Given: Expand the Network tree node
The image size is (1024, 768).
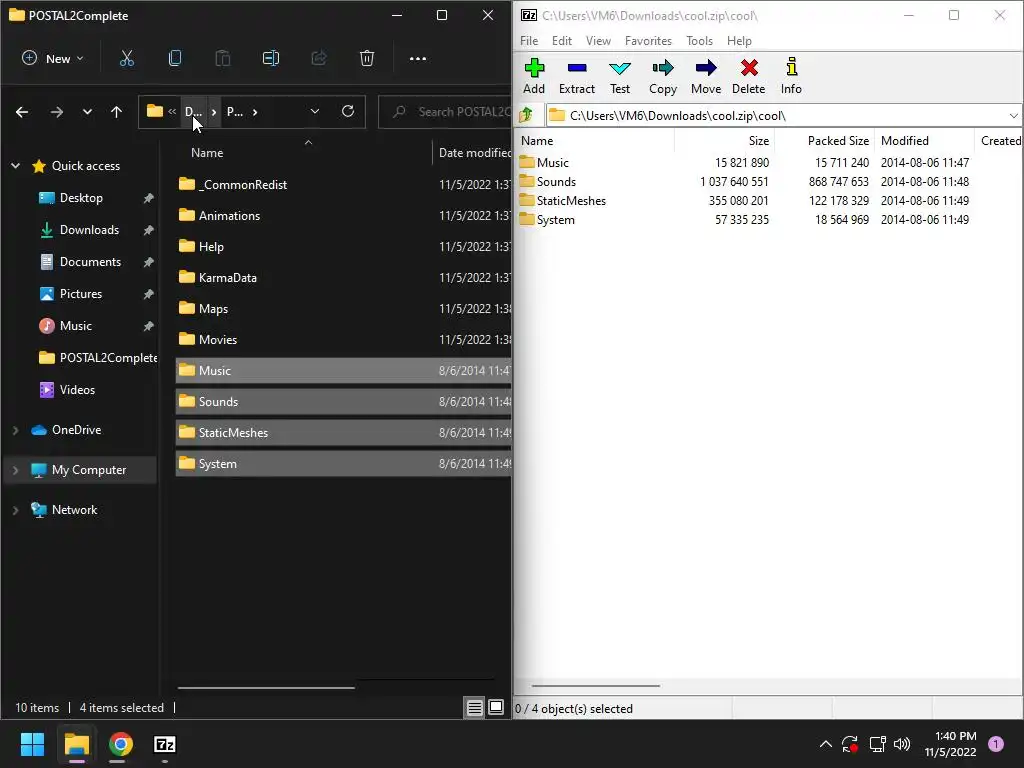Looking at the screenshot, I should tap(16, 510).
